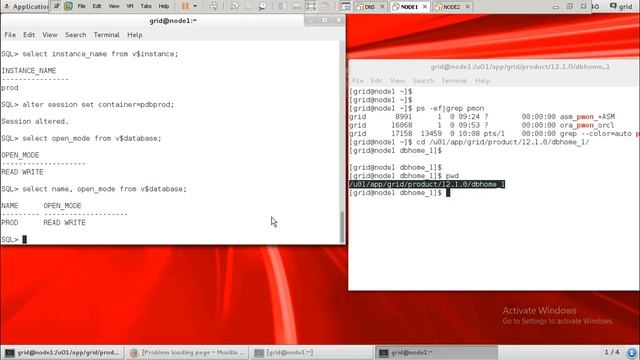Open the VMware Help menu
The width and height of the screenshot is (640, 360).
tap(164, 6)
